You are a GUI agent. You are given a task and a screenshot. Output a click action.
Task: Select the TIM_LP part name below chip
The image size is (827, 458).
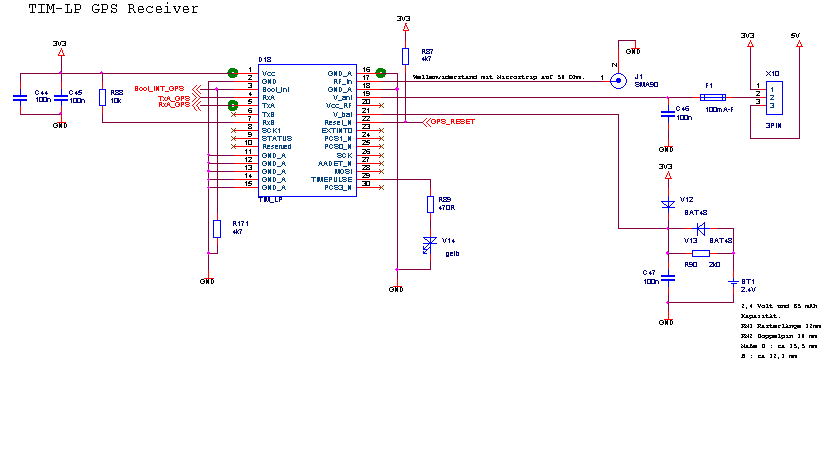pos(271,200)
